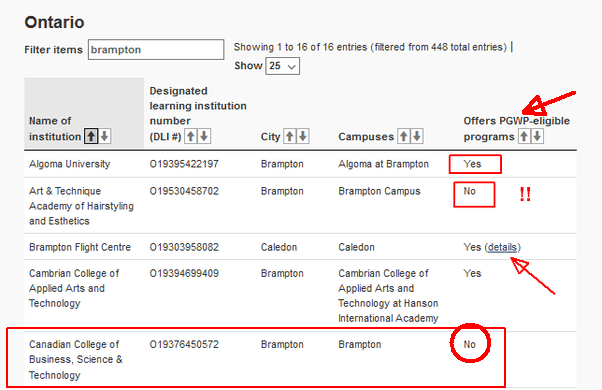Image resolution: width=602 pixels, height=390 pixels.
Task: Sort Name of institution descending arrow
Action: (104, 136)
